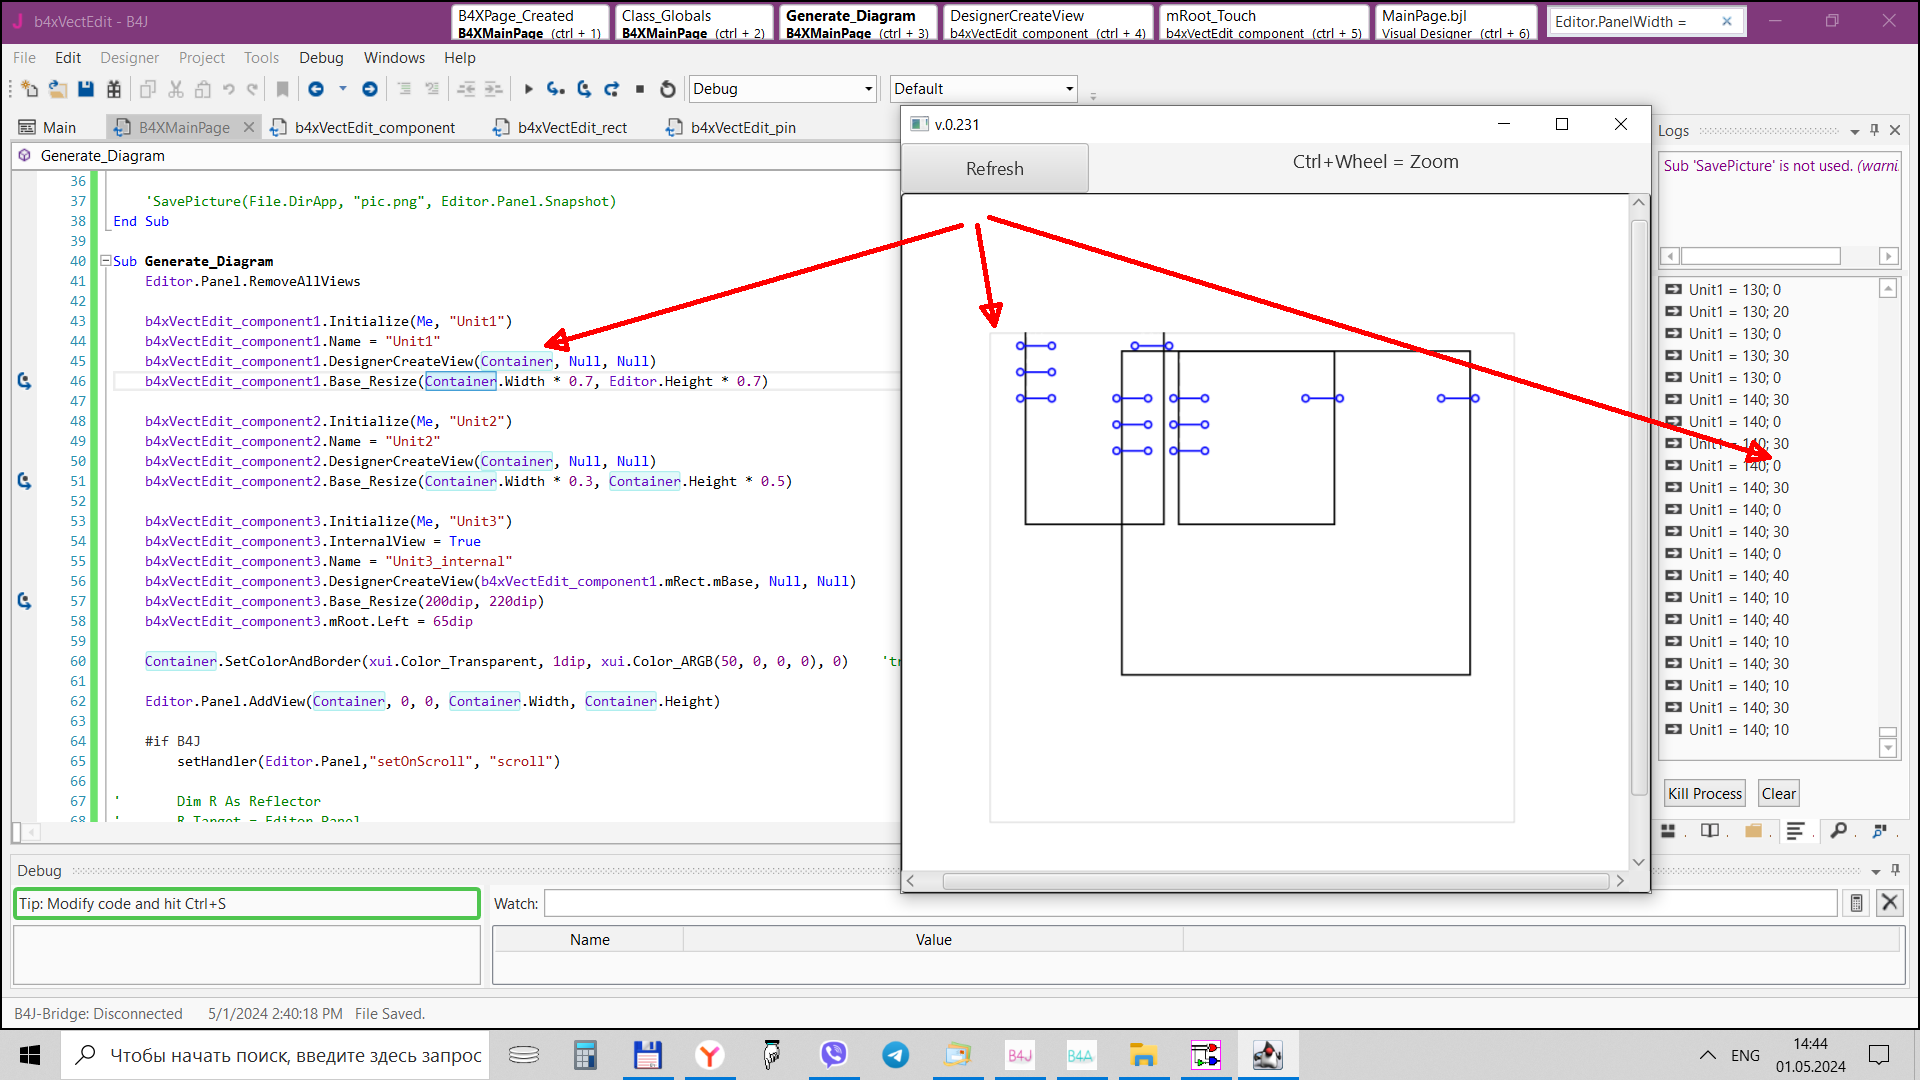Open Find All References tab icon
Viewport: 1920px width, 1080px height.
coord(1880,831)
